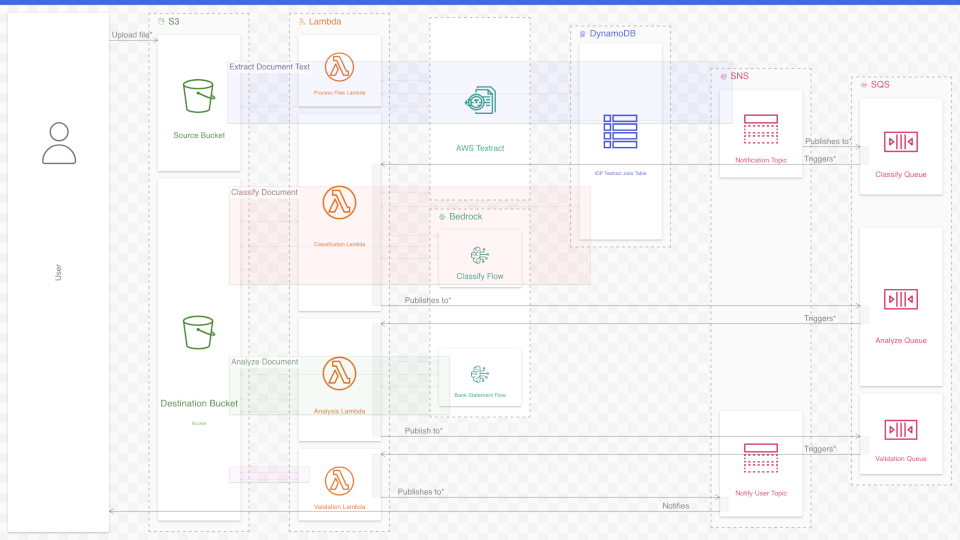Select the Source Bucket S3 bucket icon
The height and width of the screenshot is (540, 960).
[x=199, y=96]
